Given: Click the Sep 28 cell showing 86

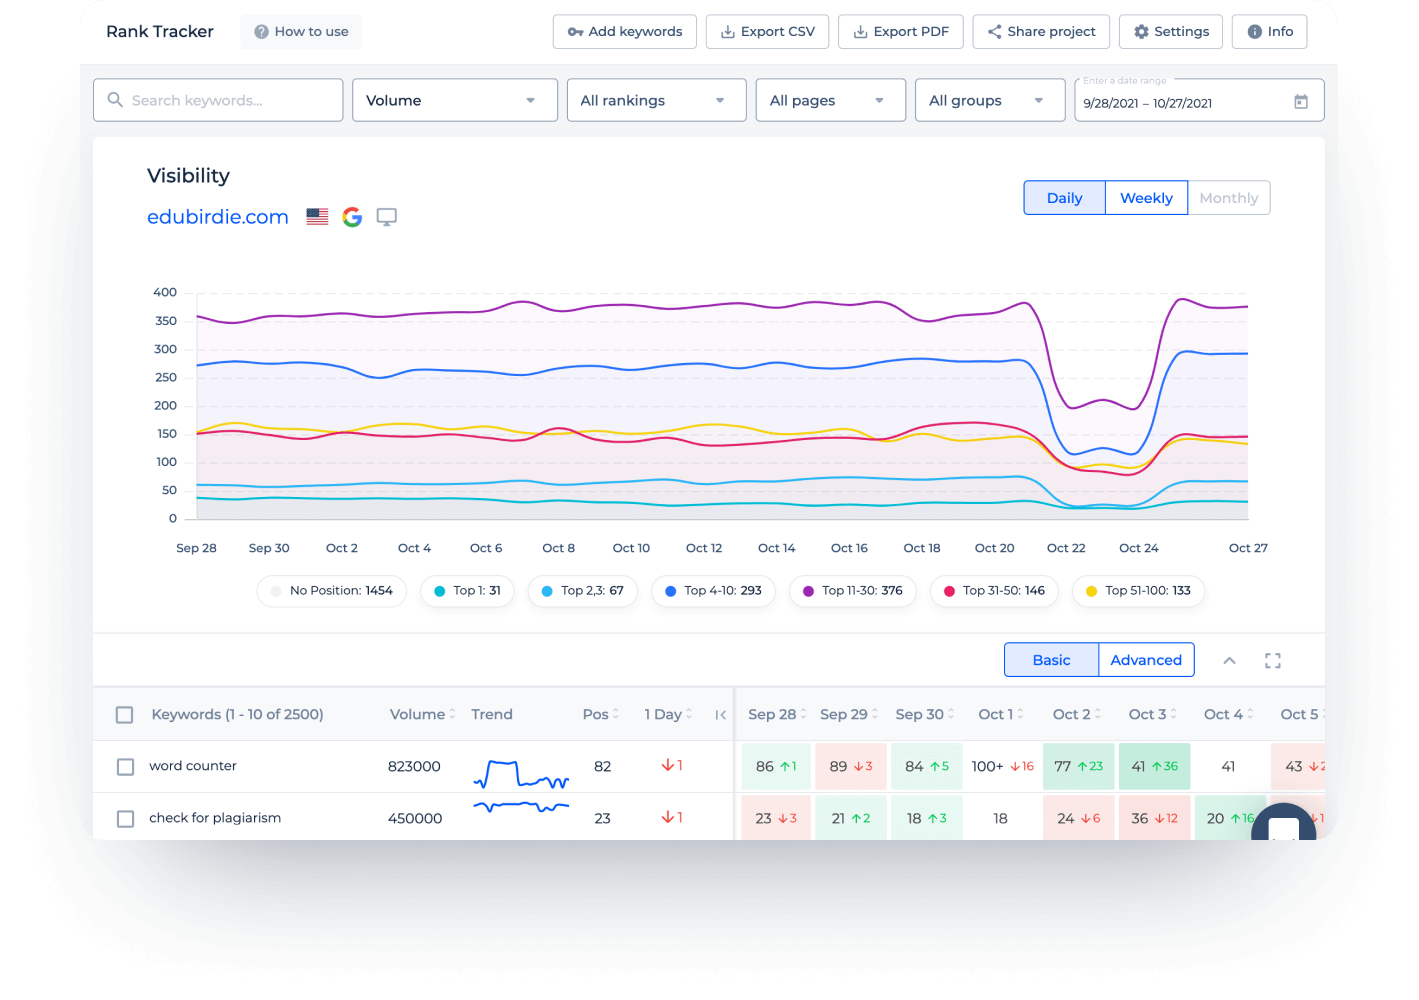Looking at the screenshot, I should click(776, 767).
